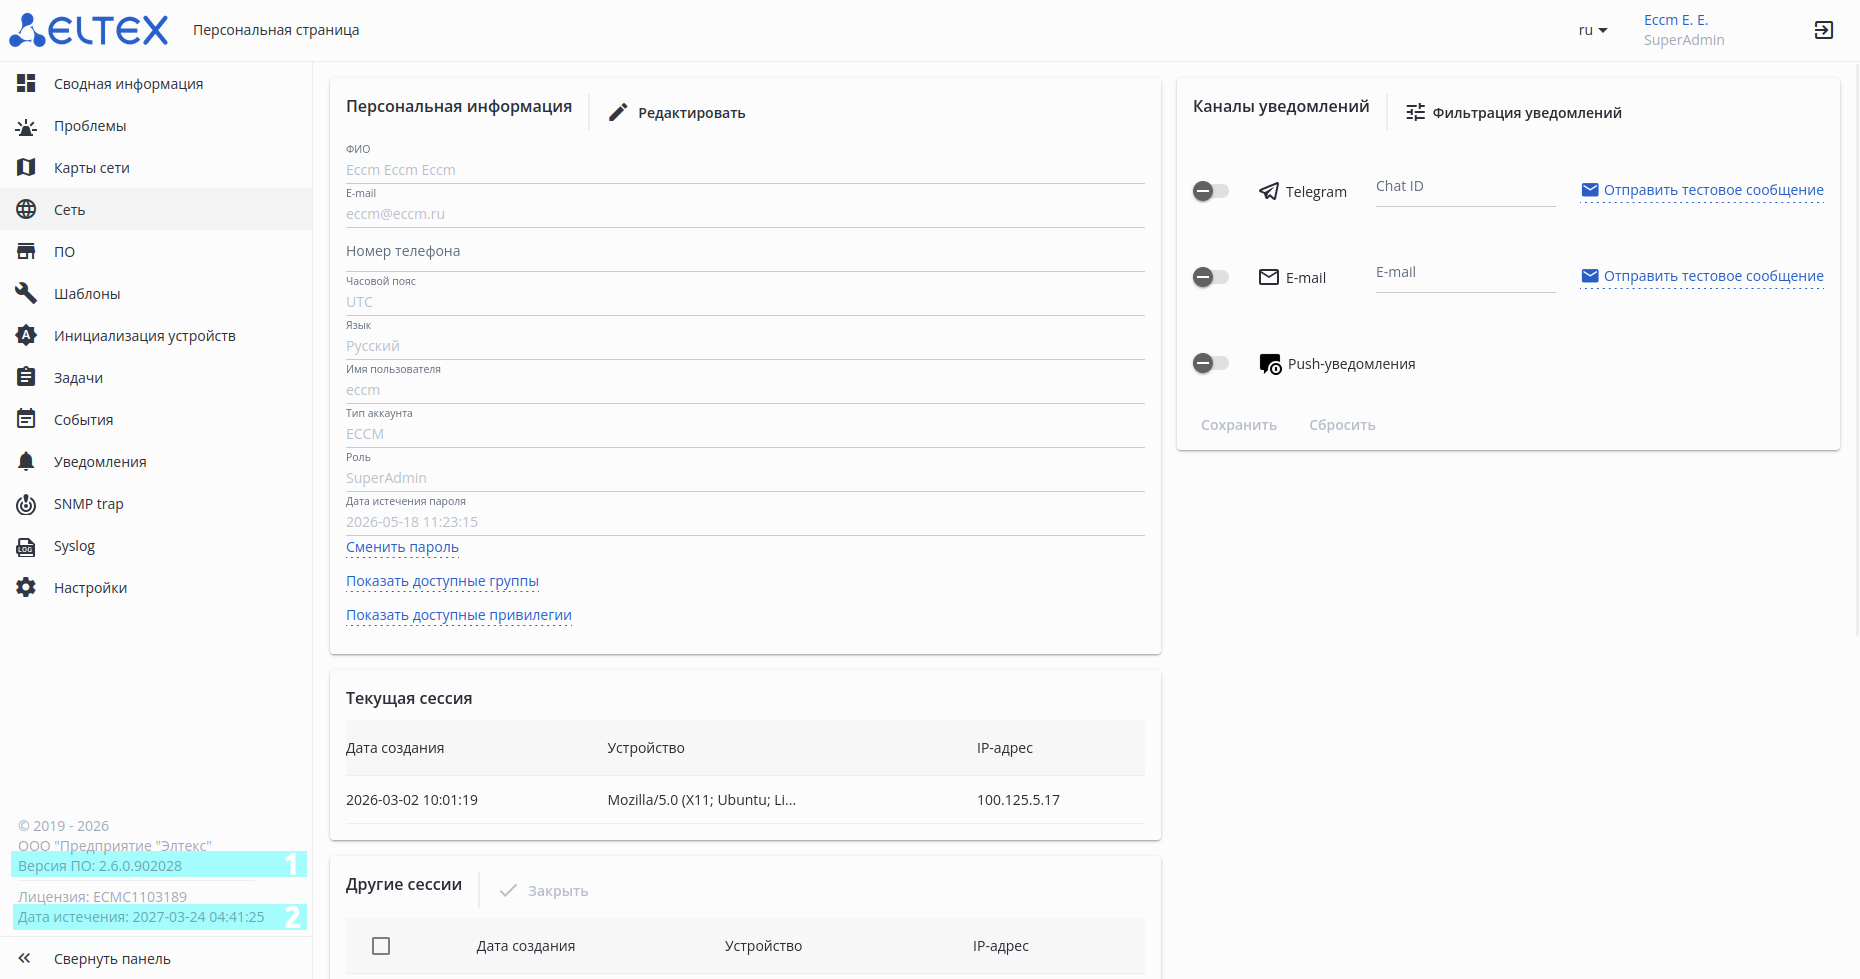This screenshot has width=1860, height=979.
Task: Collapse the sidebar panel with double chevron
Action: pos(25,958)
